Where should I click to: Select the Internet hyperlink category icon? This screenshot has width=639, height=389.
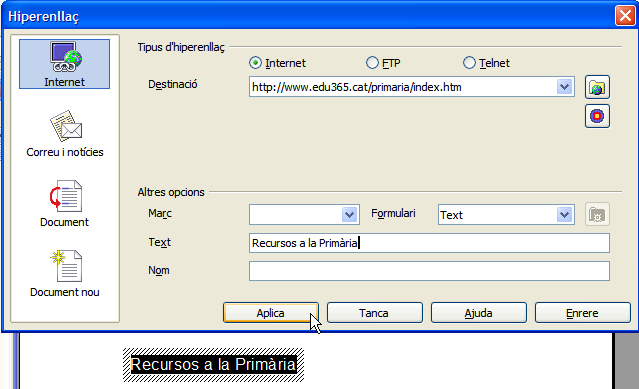64,64
